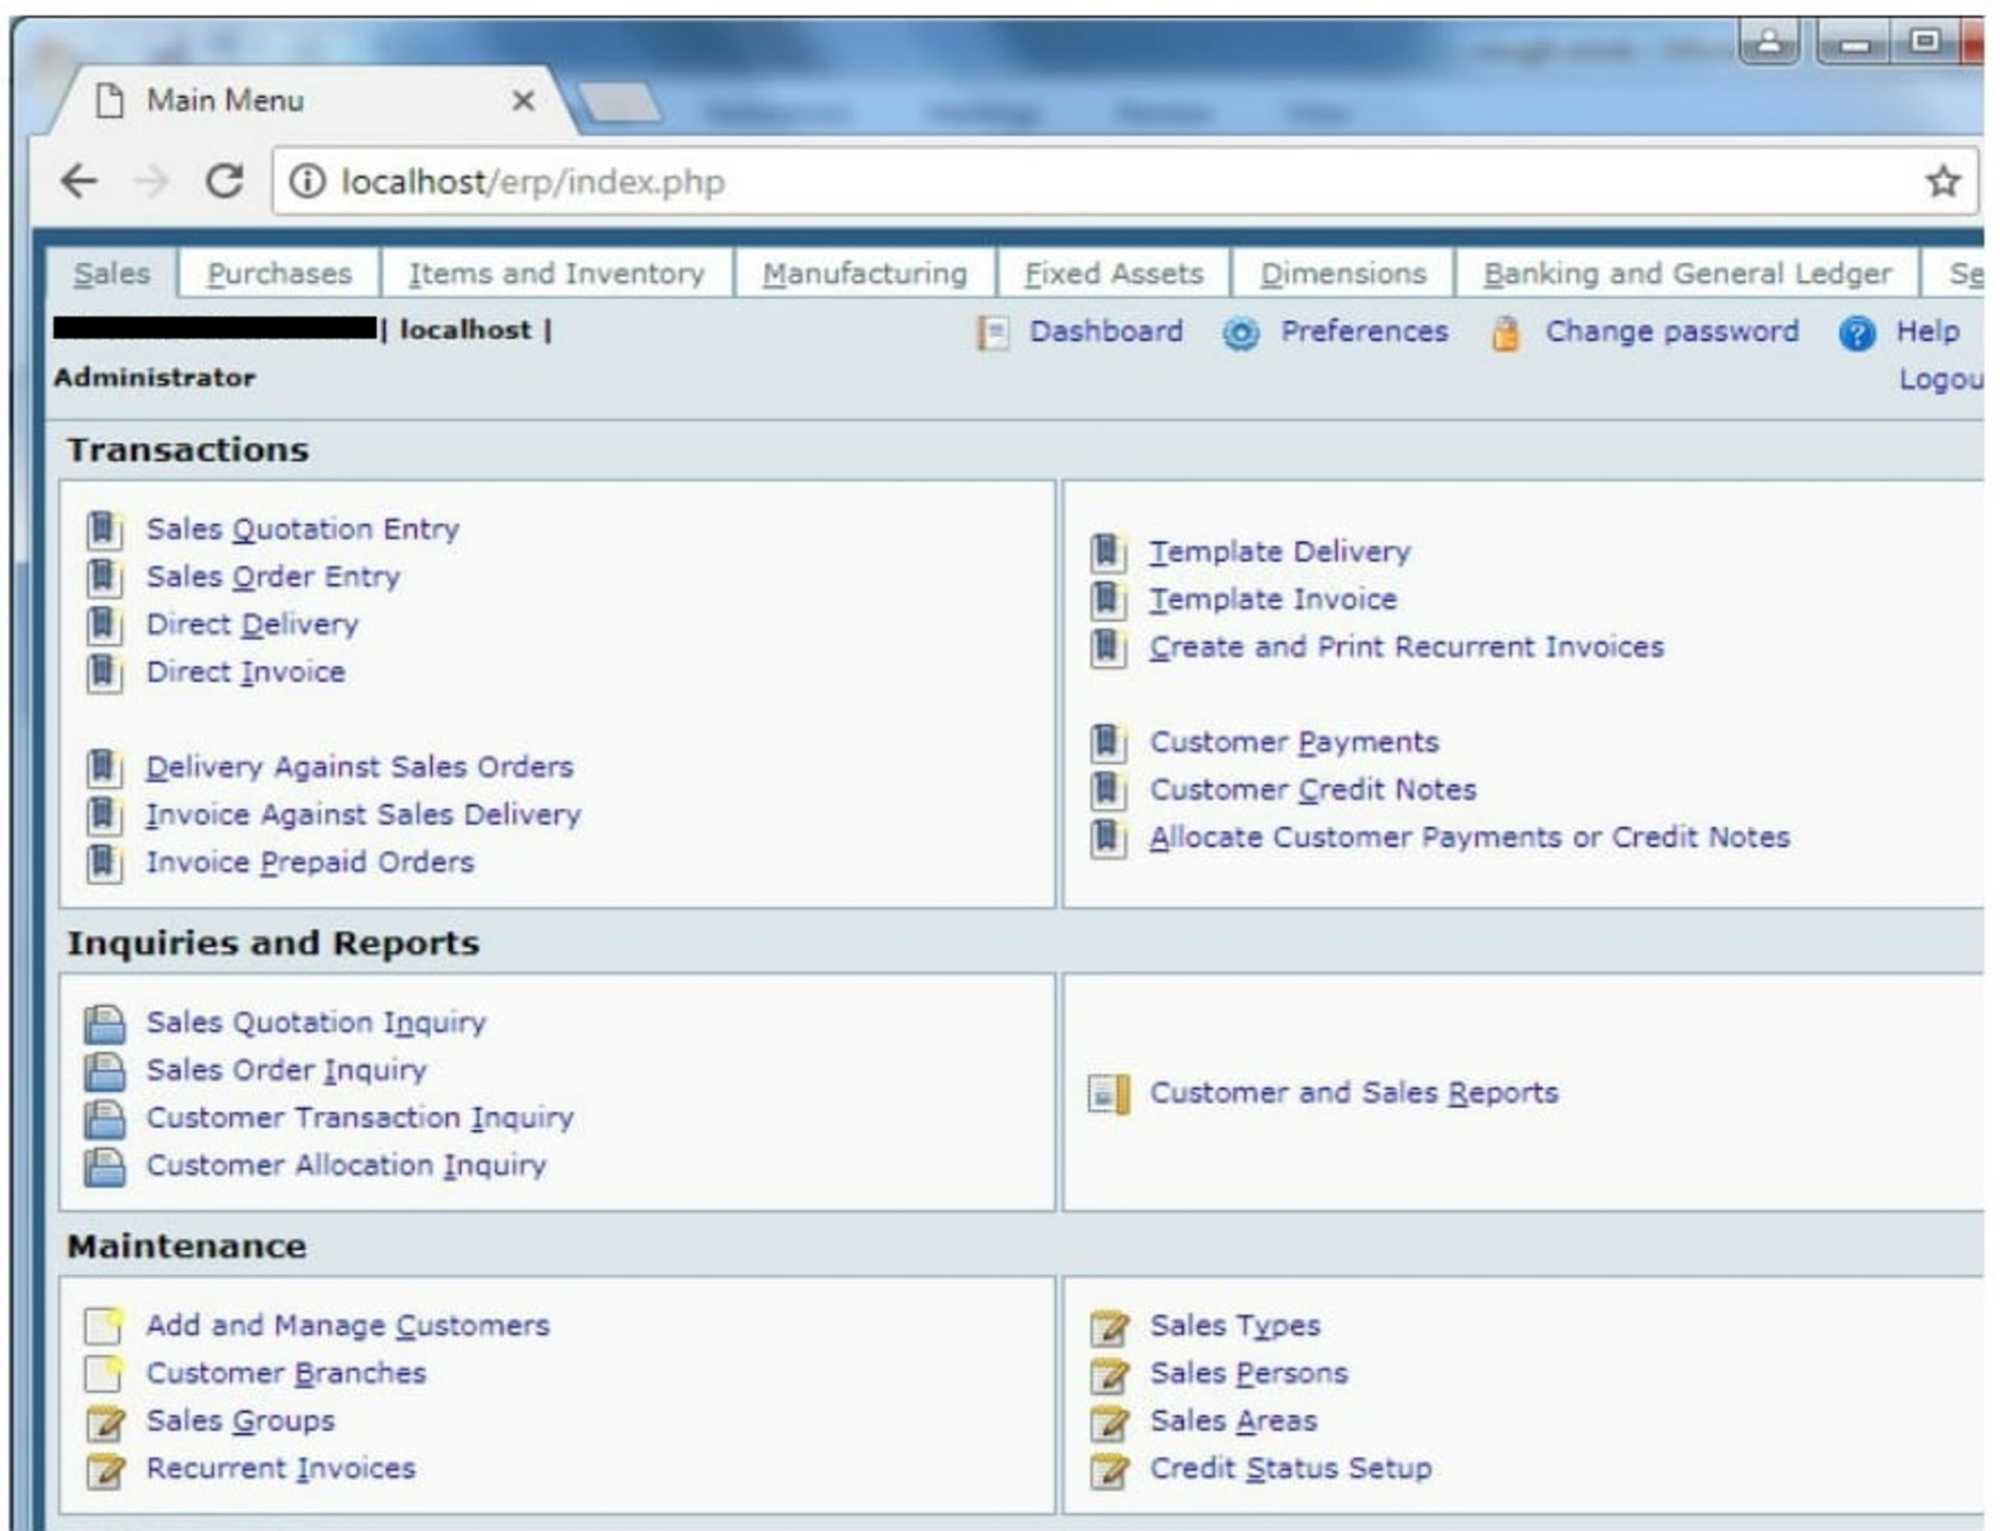Screen dimensions: 2000x1531
Task: Click the Recurrent Invoices pencil icon
Action: tap(104, 1468)
